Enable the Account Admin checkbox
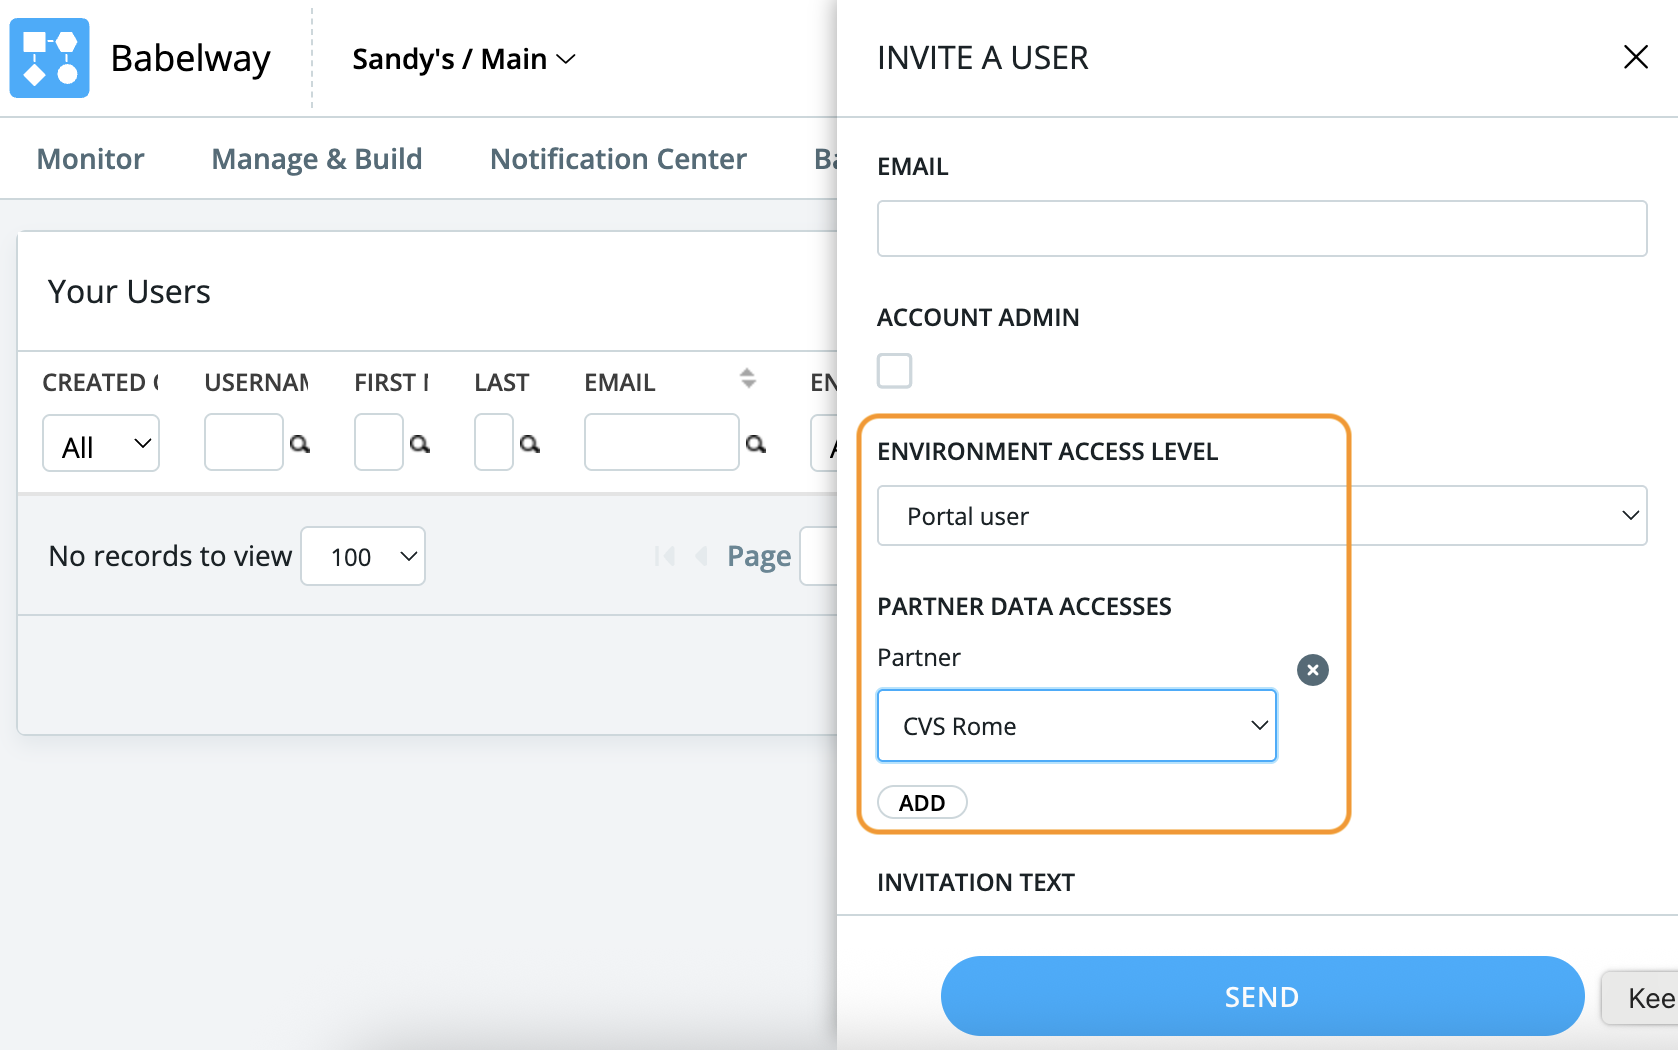This screenshot has height=1050, width=1678. (895, 371)
